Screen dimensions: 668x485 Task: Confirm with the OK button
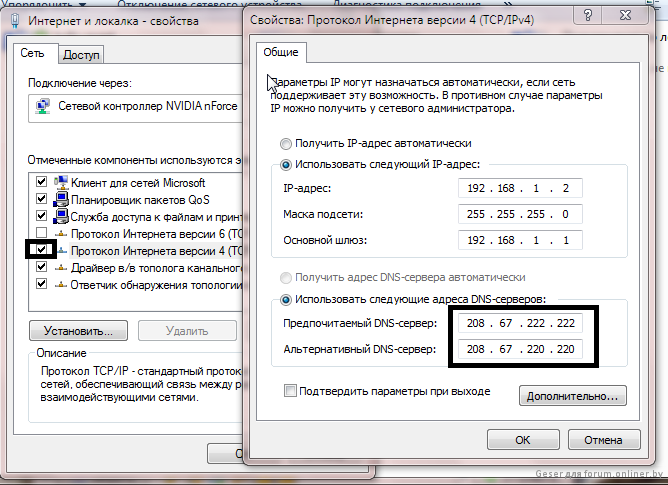tap(523, 440)
